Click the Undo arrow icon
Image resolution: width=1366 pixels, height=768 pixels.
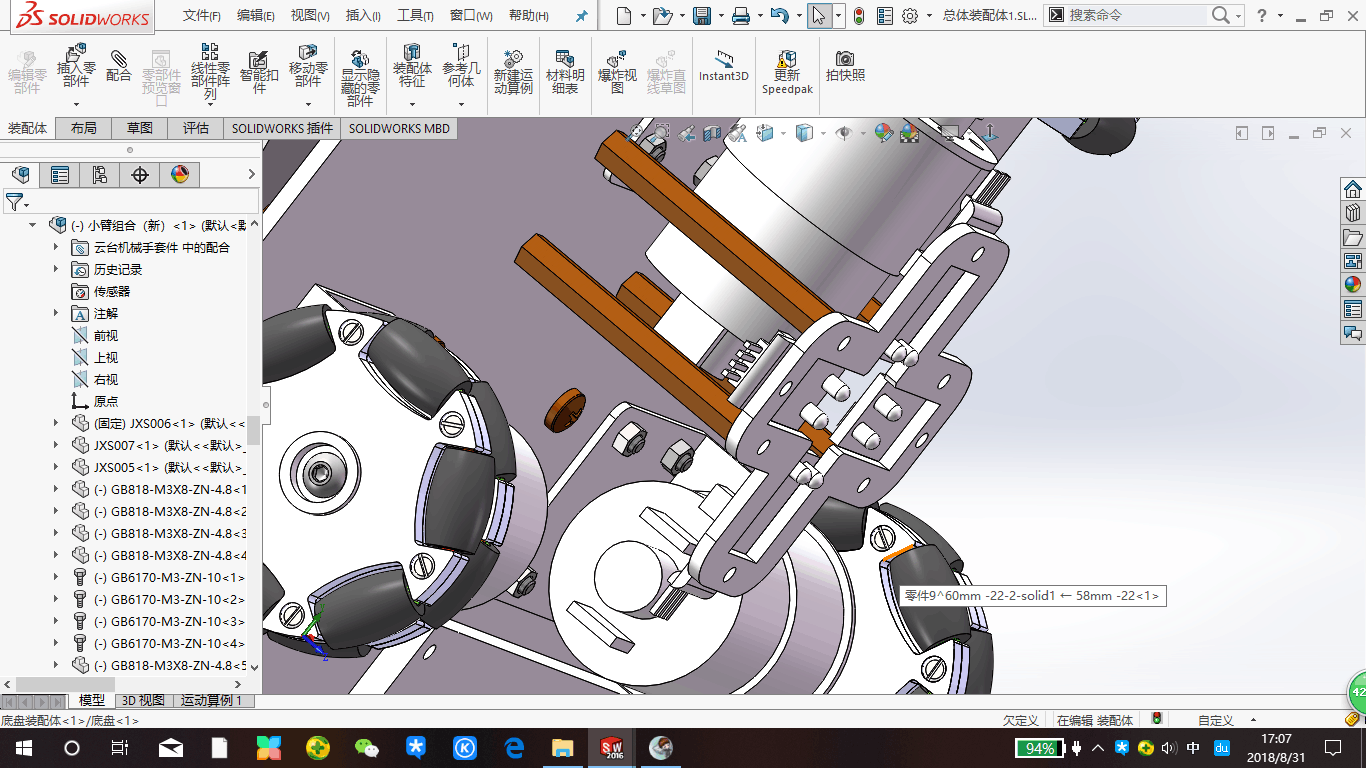(x=780, y=16)
